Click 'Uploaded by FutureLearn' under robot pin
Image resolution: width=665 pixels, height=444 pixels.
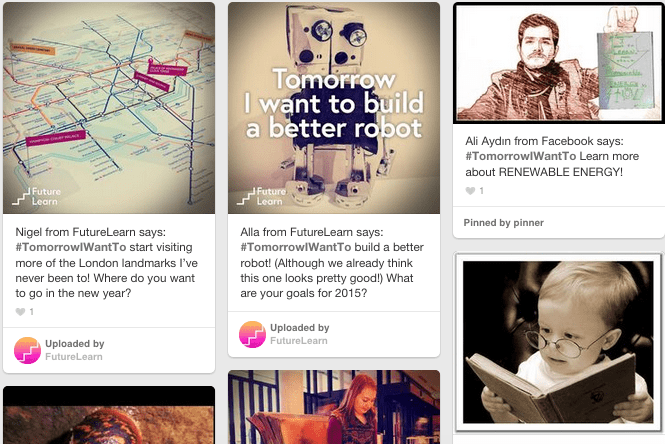click(x=299, y=334)
